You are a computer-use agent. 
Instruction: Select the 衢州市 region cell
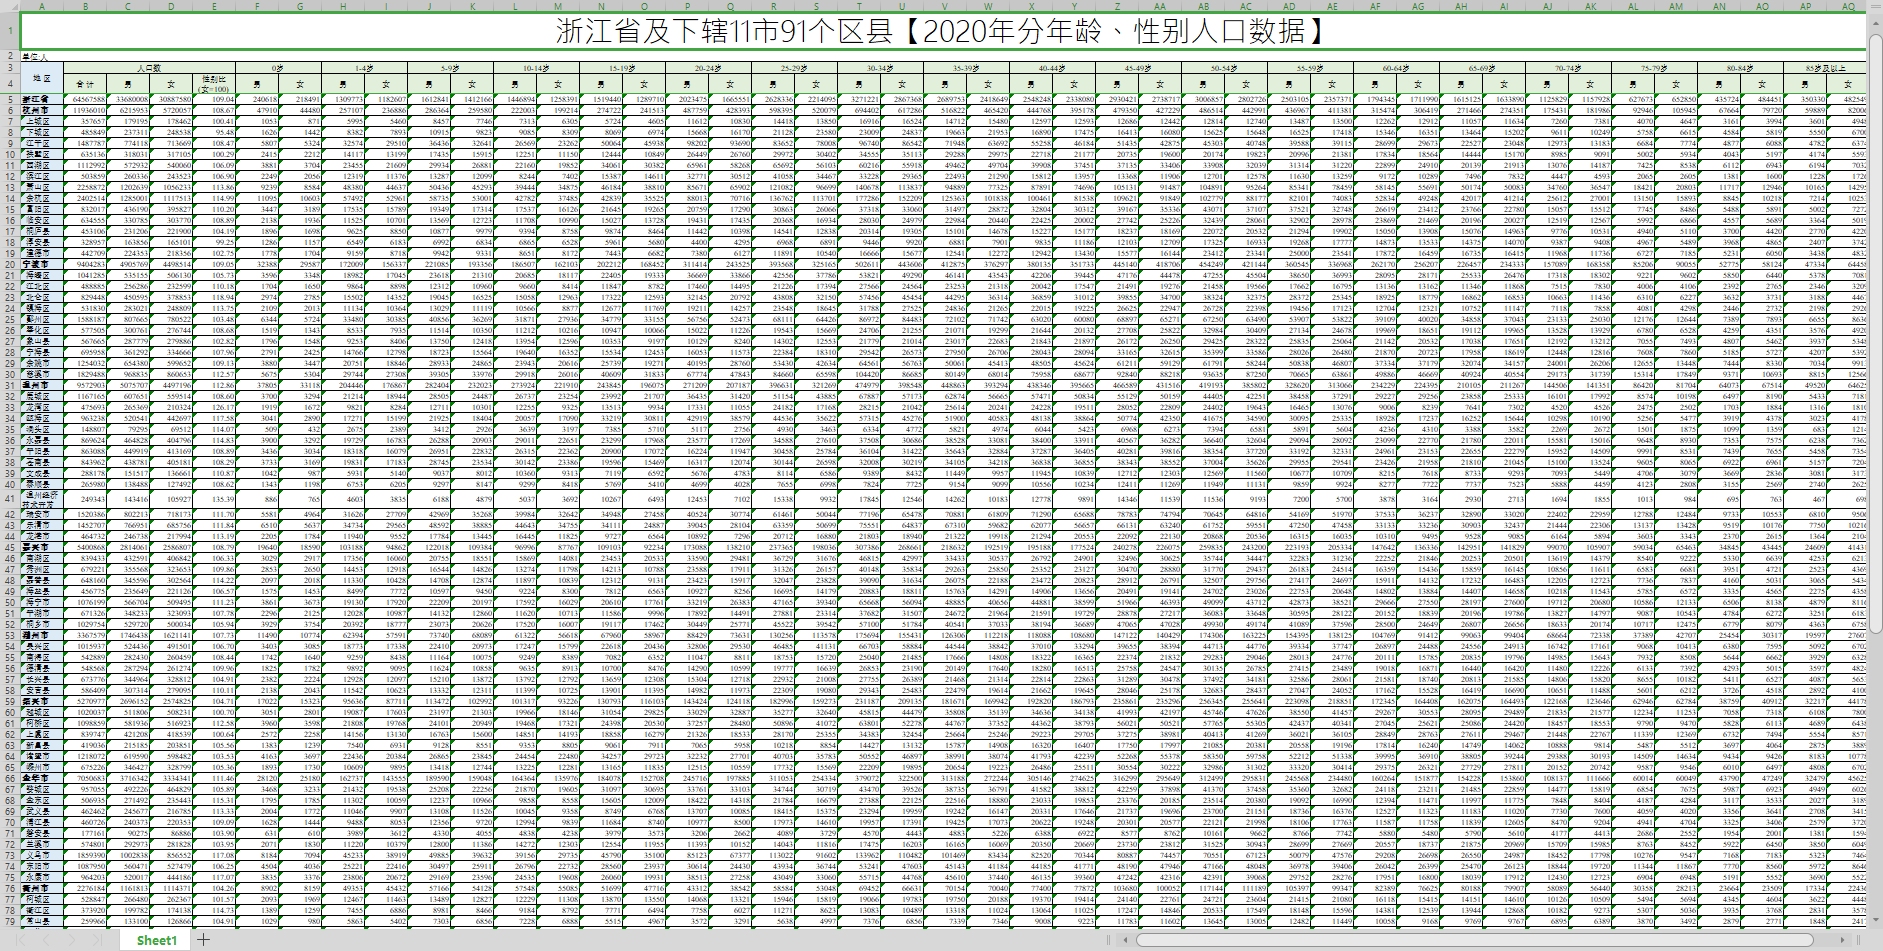pyautogui.click(x=41, y=887)
